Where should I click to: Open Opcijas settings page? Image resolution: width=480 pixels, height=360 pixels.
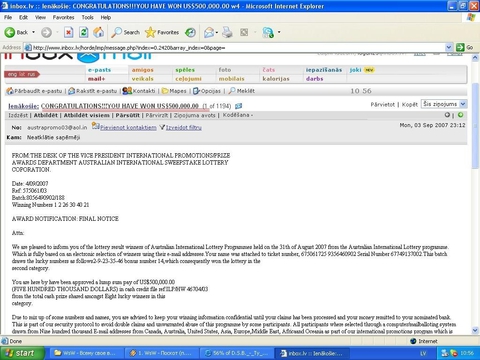pos(207,91)
